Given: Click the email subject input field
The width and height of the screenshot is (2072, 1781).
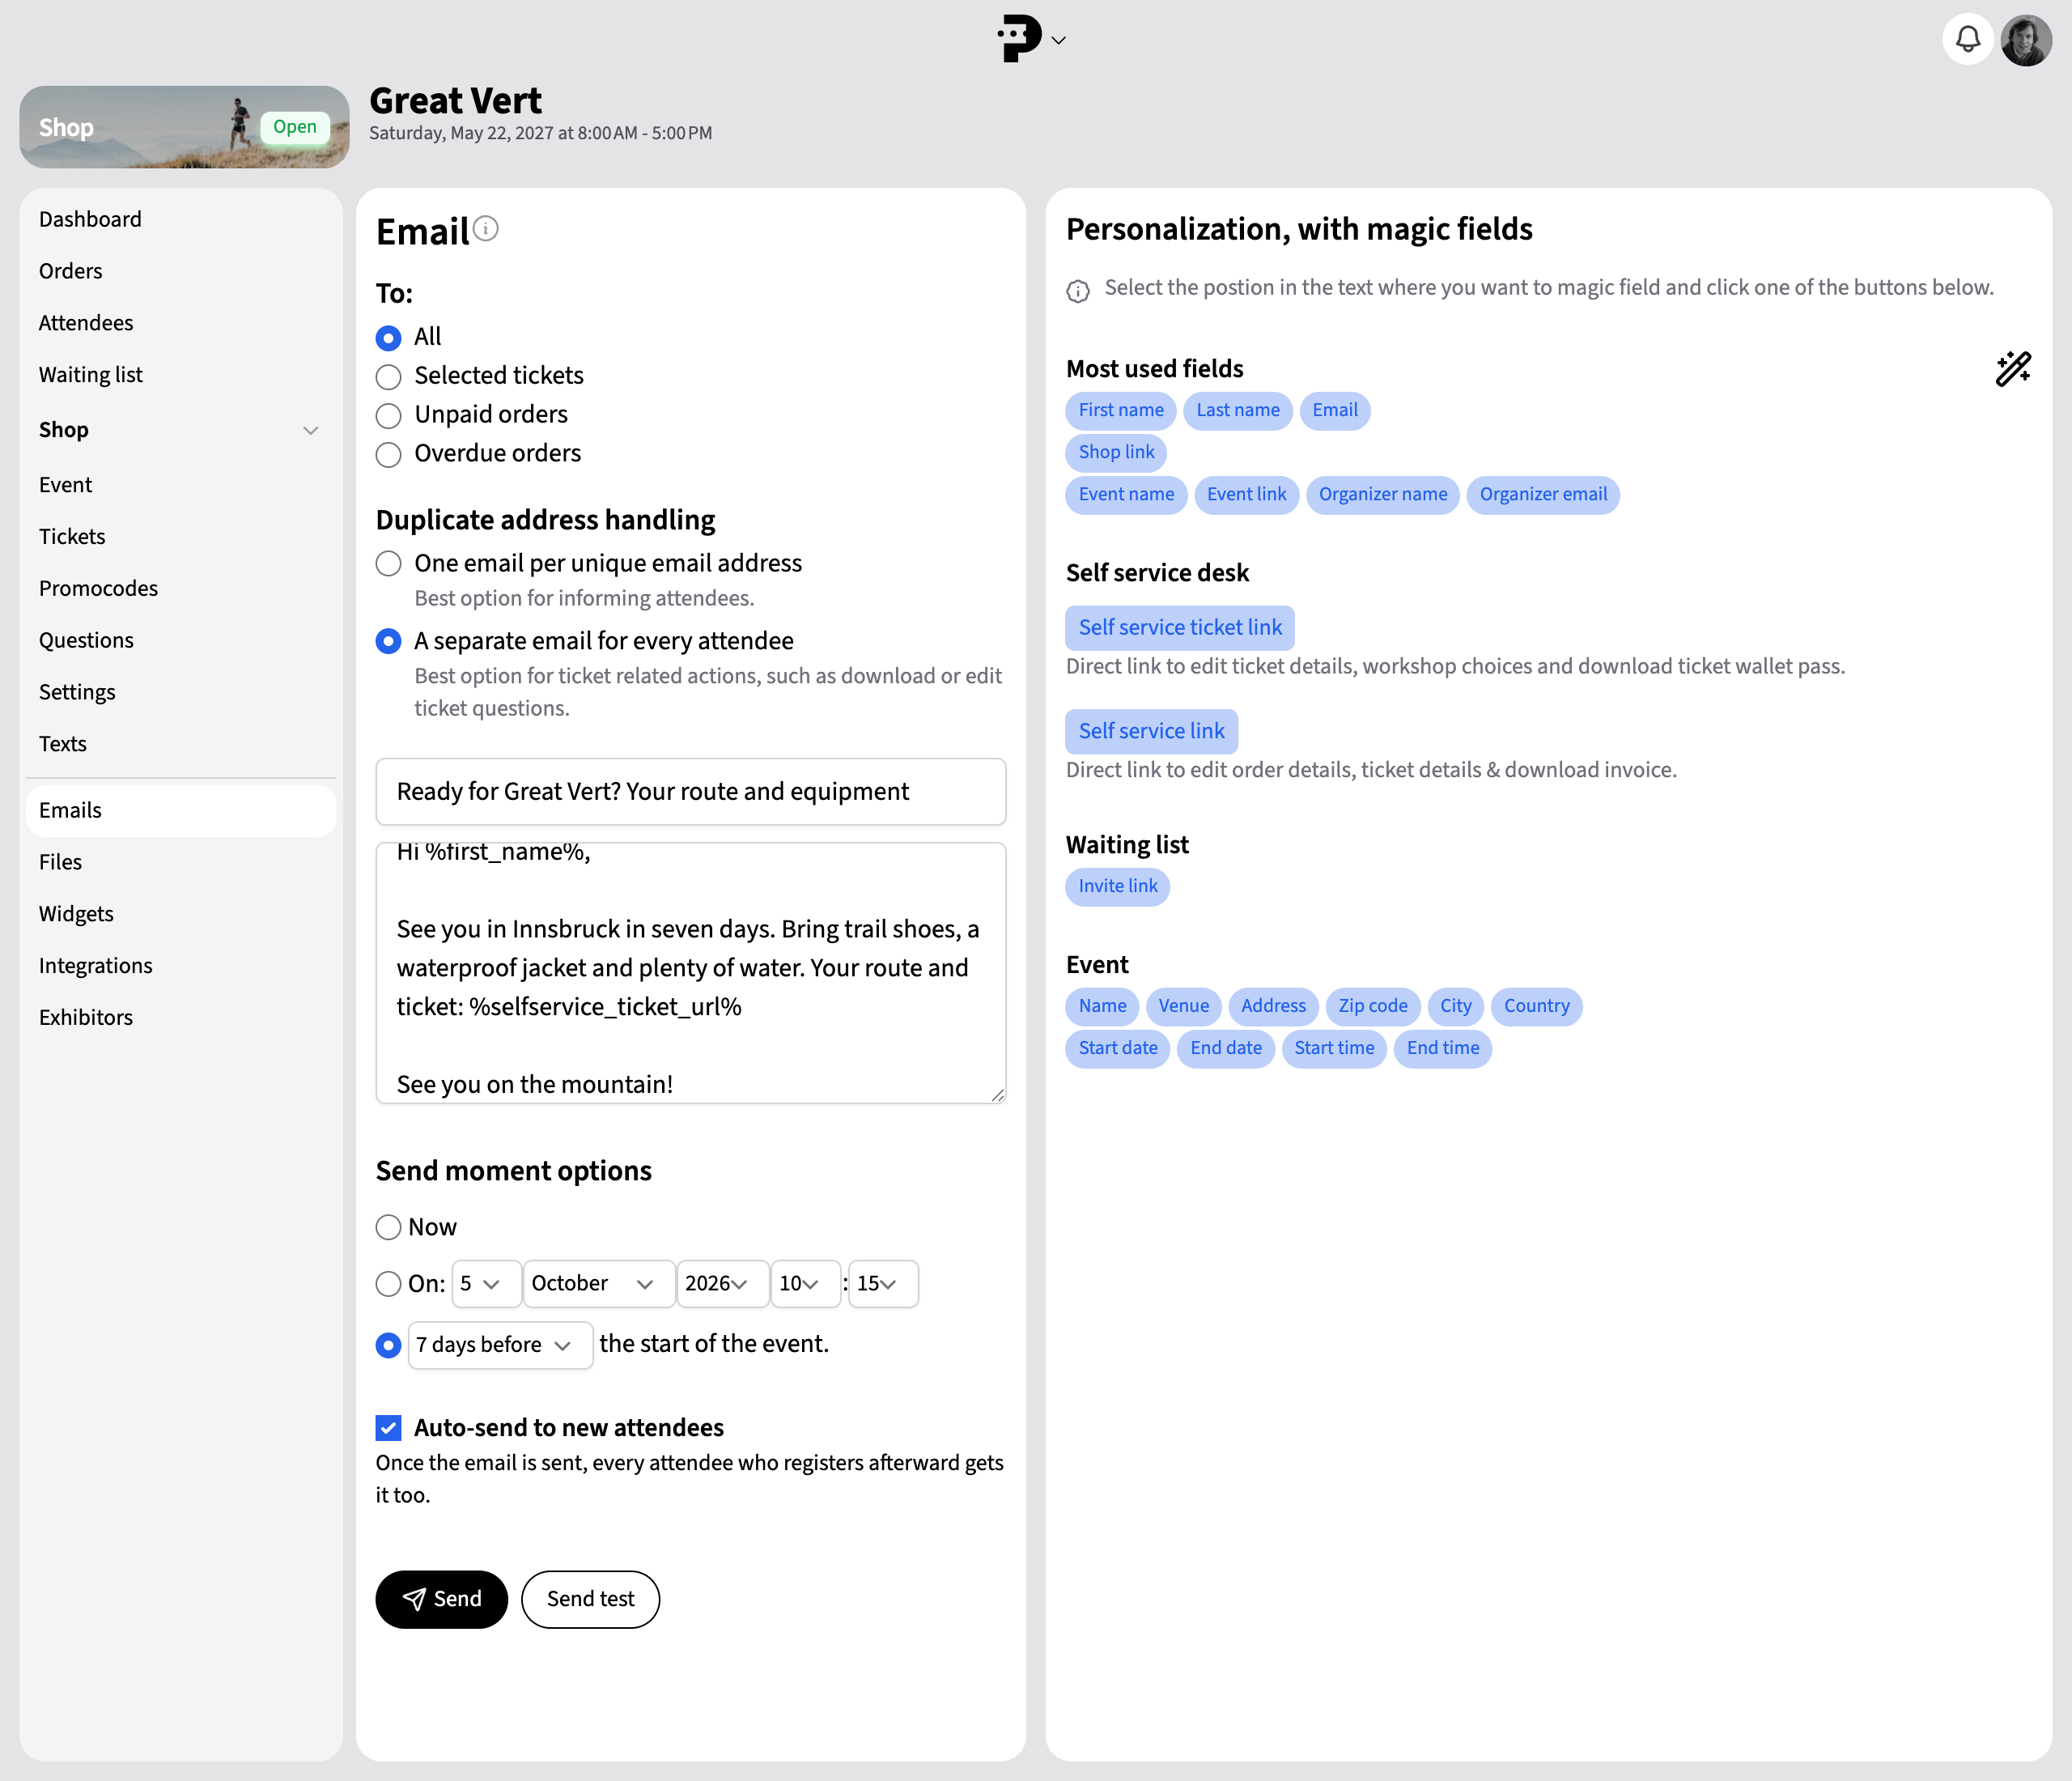Looking at the screenshot, I should [690, 791].
